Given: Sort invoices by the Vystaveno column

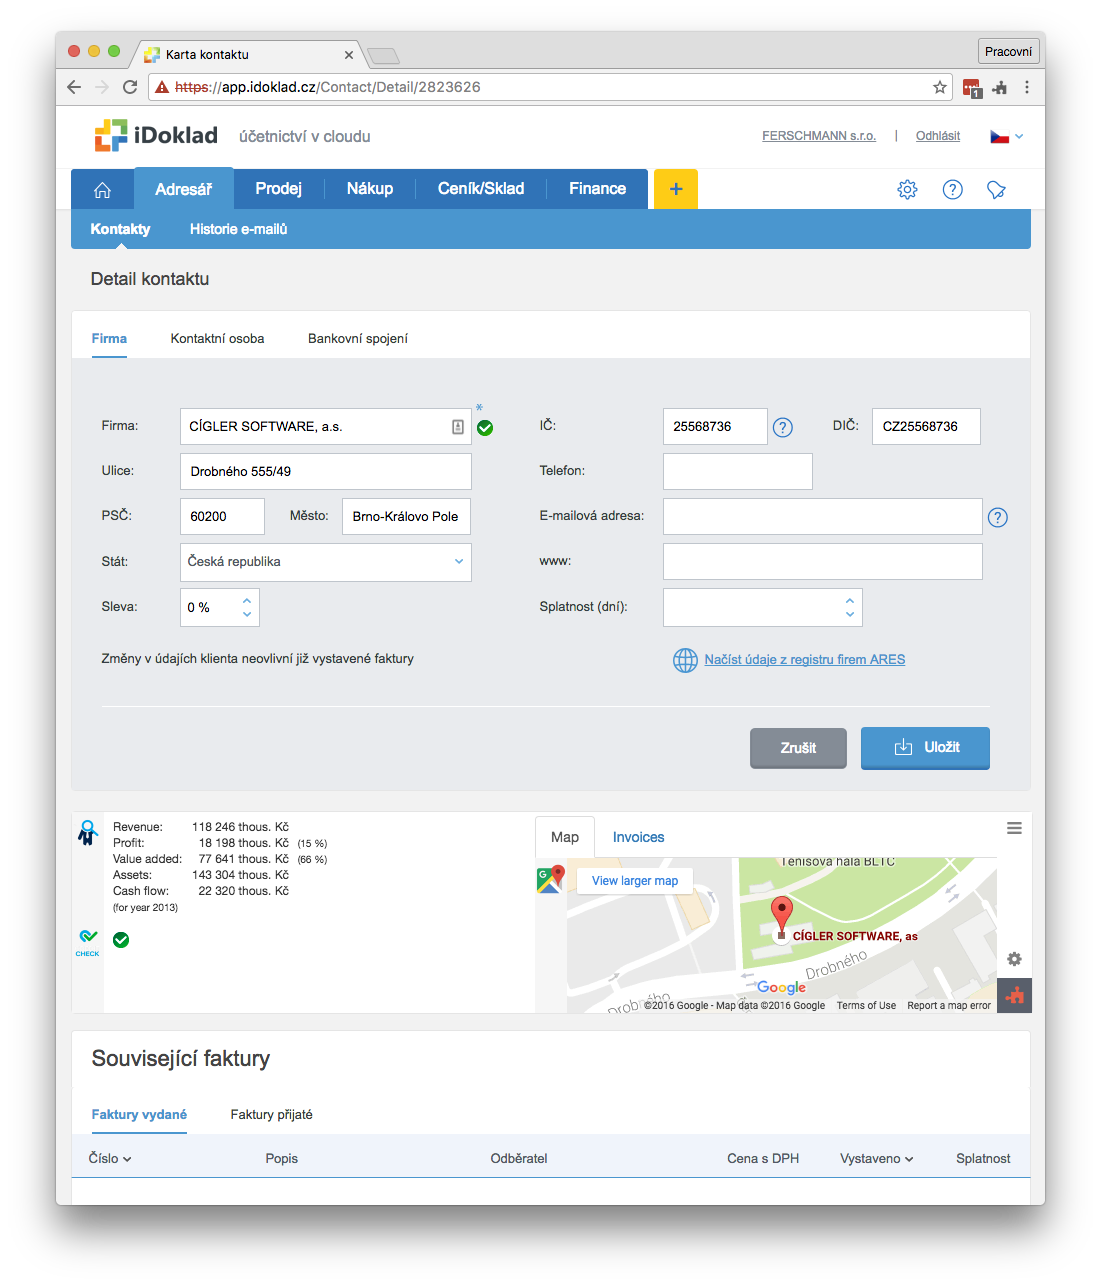Looking at the screenshot, I should coord(877,1158).
